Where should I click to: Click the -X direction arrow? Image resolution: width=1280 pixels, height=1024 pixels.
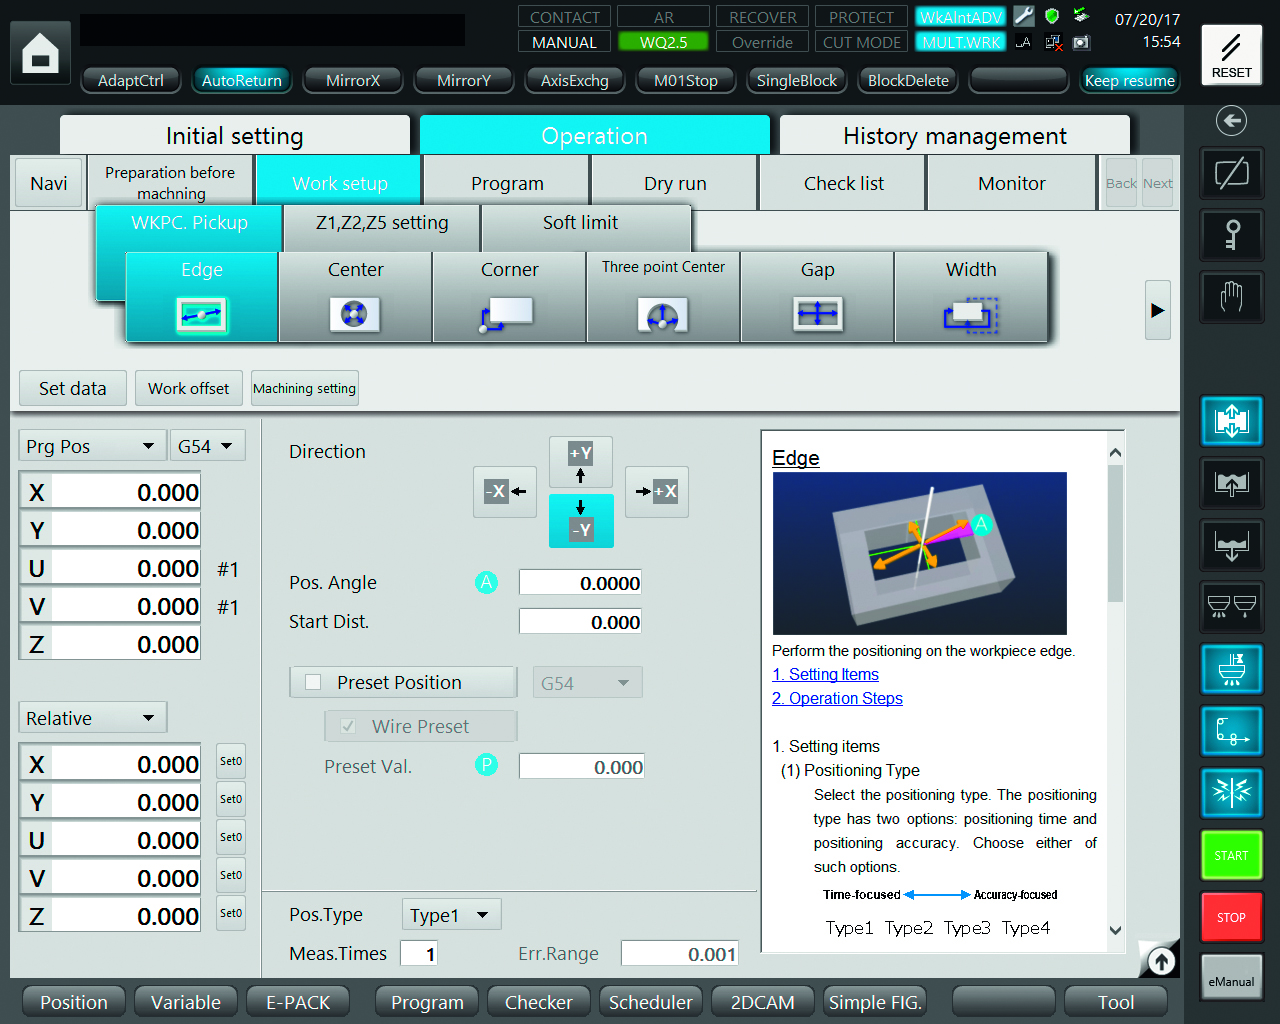click(504, 491)
